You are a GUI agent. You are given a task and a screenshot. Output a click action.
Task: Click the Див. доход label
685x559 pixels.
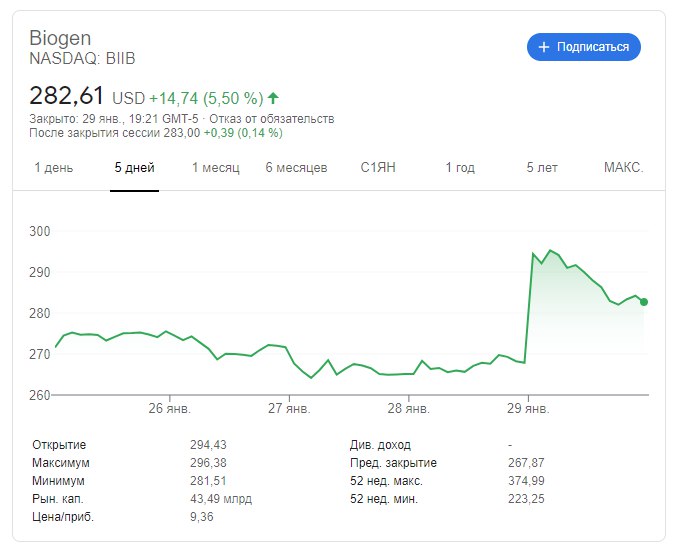coord(380,445)
